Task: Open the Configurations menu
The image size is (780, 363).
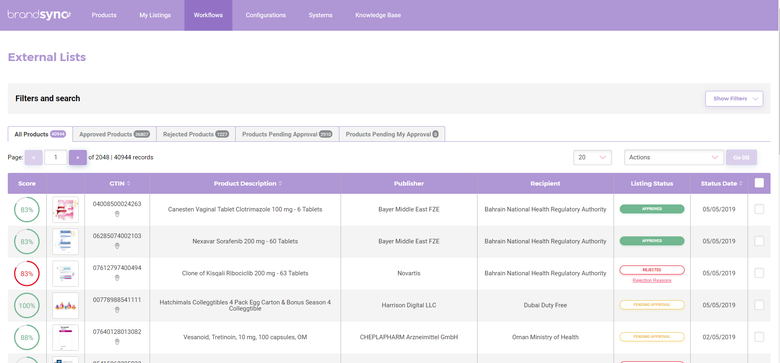Action: click(266, 15)
